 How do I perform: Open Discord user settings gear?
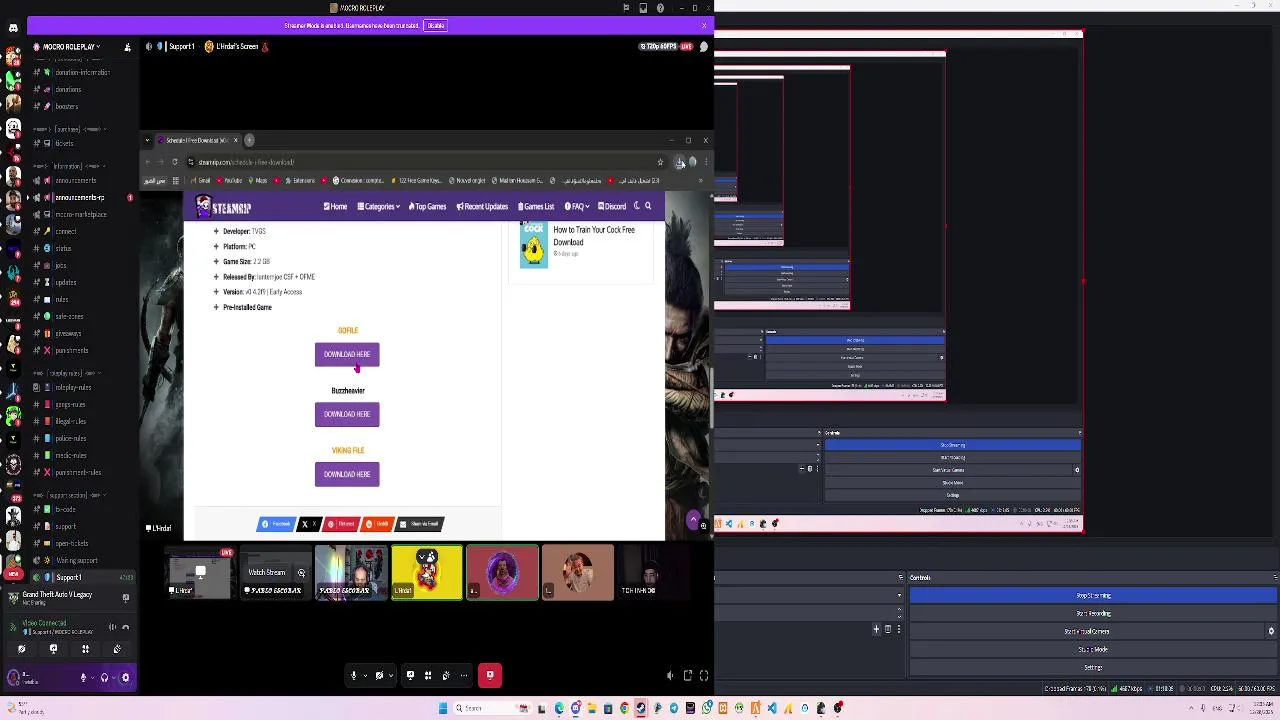click(125, 678)
